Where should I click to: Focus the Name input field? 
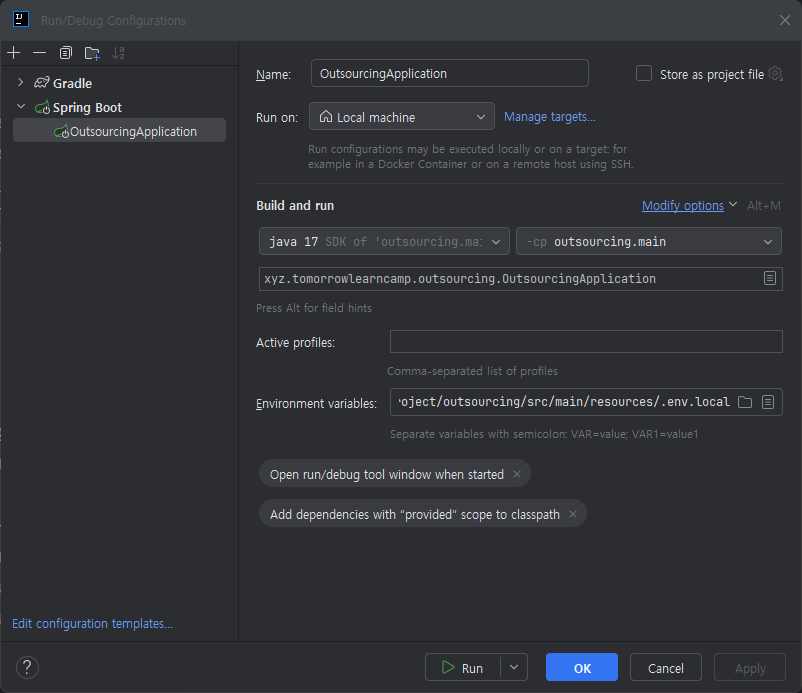(x=450, y=73)
